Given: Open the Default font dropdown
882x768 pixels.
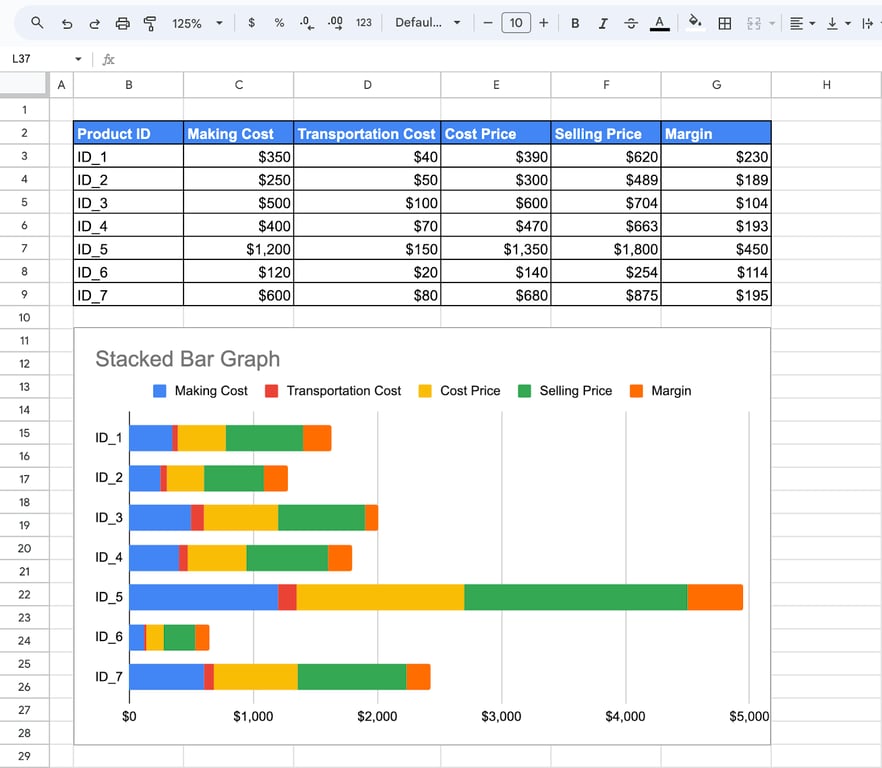Looking at the screenshot, I should pyautogui.click(x=428, y=23).
